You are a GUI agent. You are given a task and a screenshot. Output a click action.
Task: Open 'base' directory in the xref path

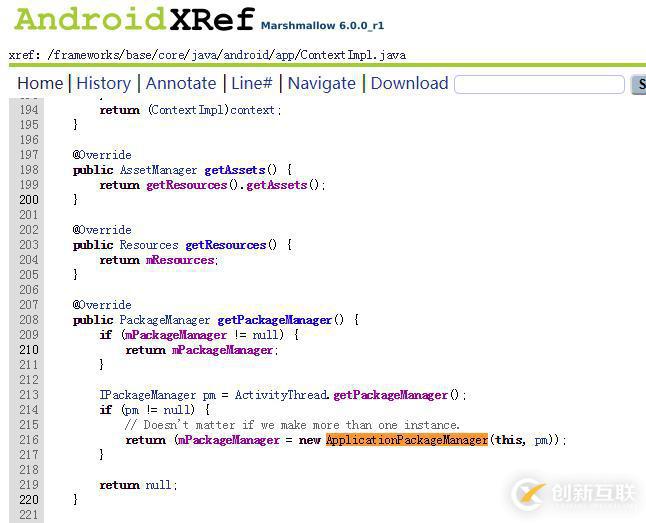pos(138,55)
